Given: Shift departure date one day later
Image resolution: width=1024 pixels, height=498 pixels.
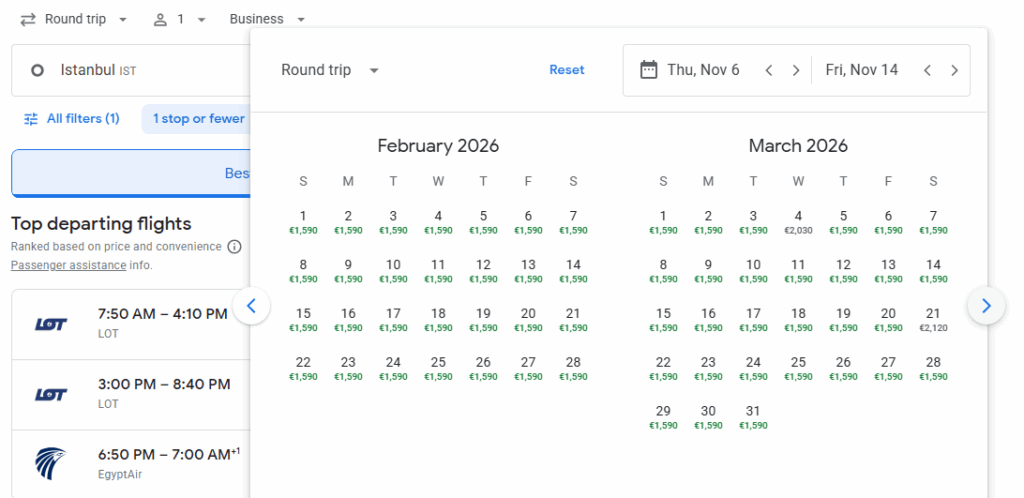Looking at the screenshot, I should [x=796, y=70].
